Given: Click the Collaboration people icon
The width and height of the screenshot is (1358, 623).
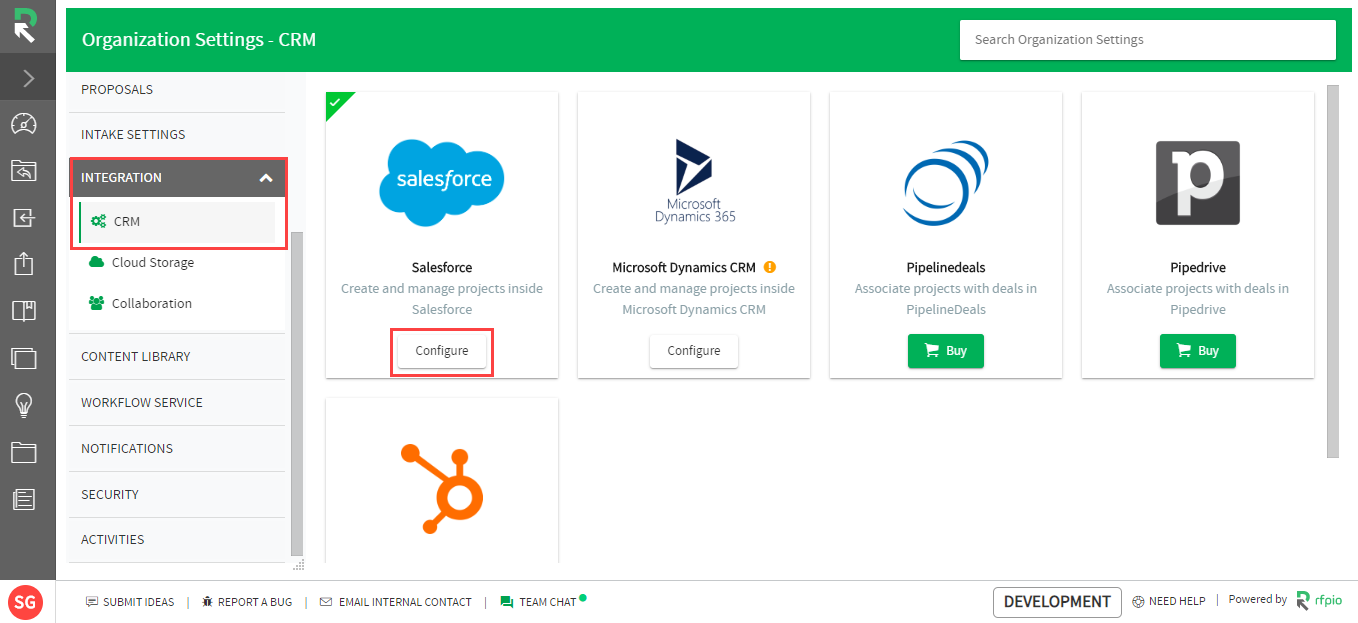Looking at the screenshot, I should [97, 303].
